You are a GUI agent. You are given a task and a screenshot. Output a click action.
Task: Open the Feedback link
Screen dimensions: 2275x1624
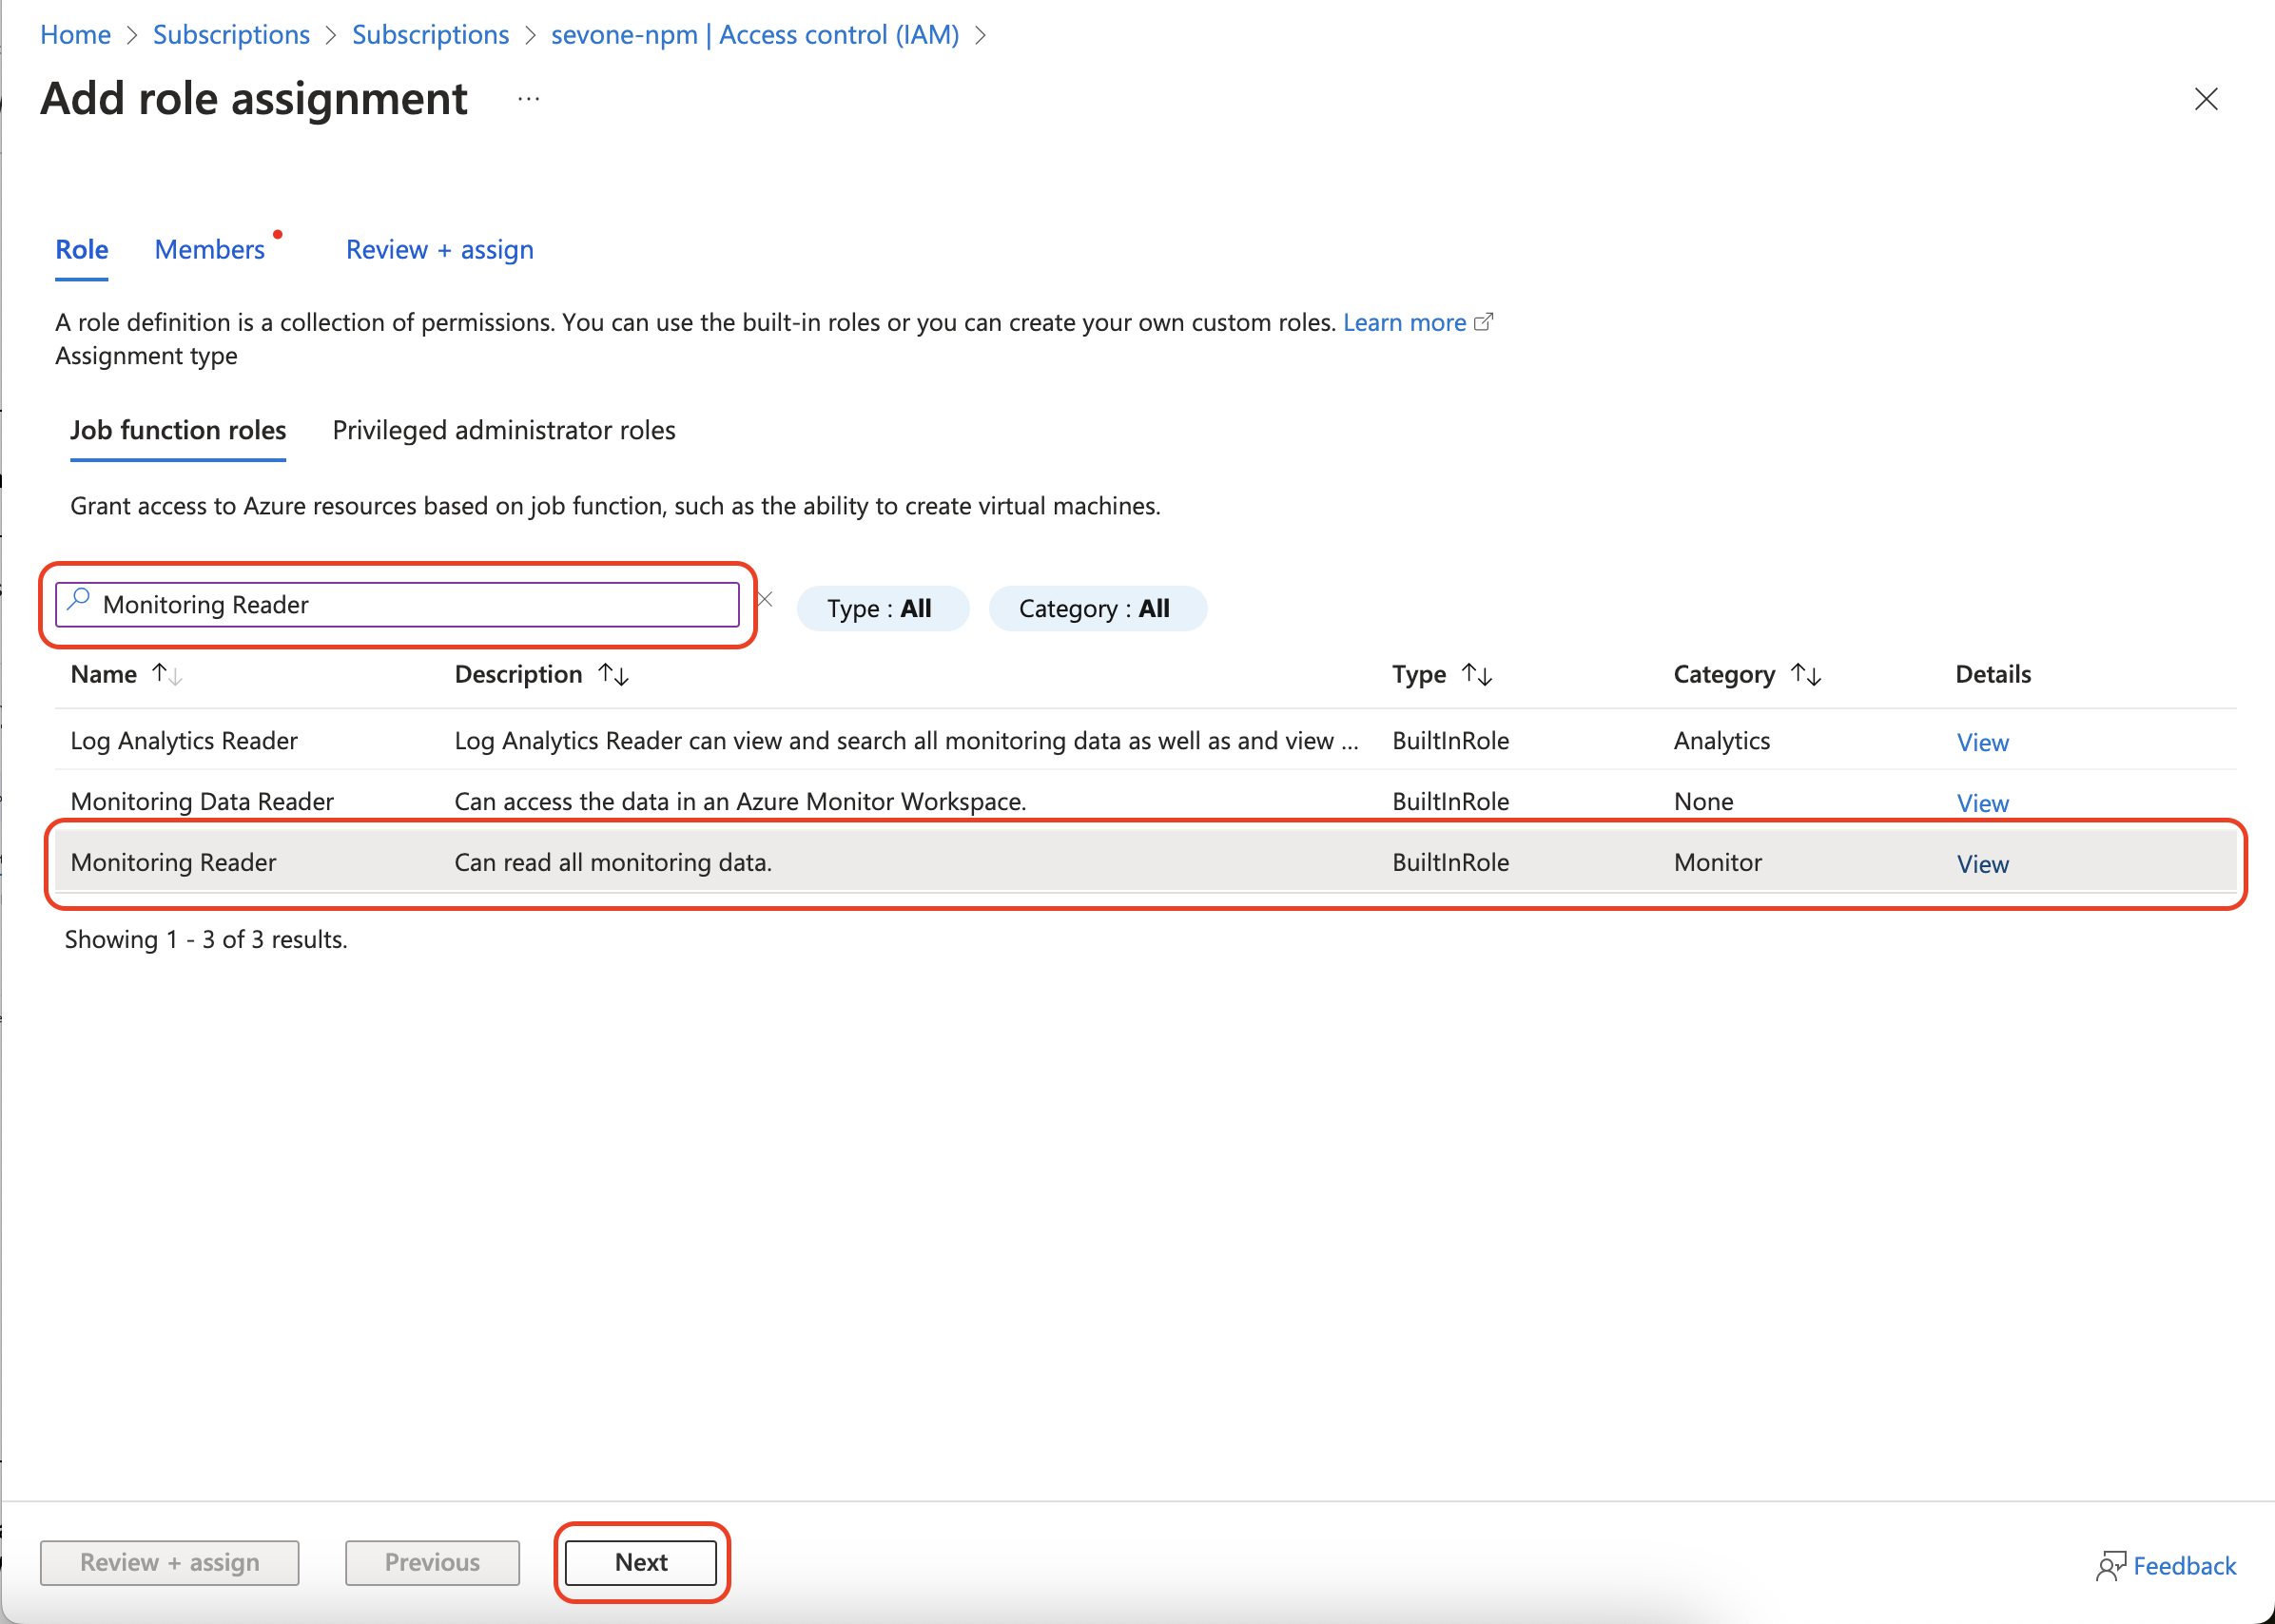coord(2184,1566)
